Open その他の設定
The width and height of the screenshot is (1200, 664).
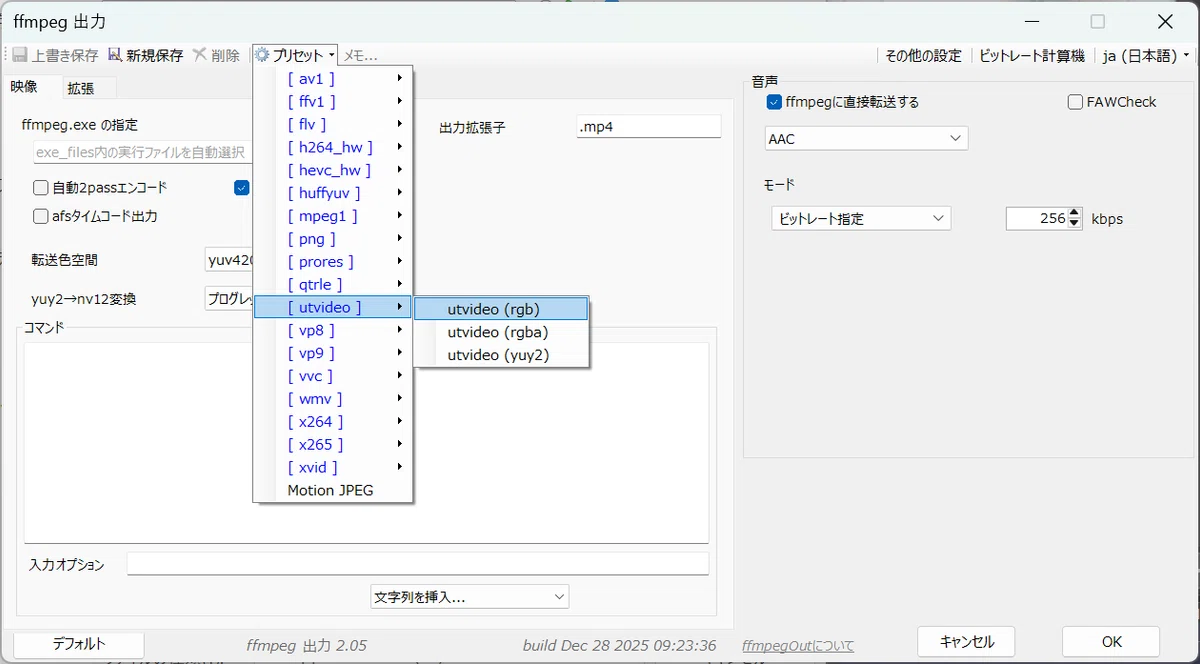(x=923, y=56)
